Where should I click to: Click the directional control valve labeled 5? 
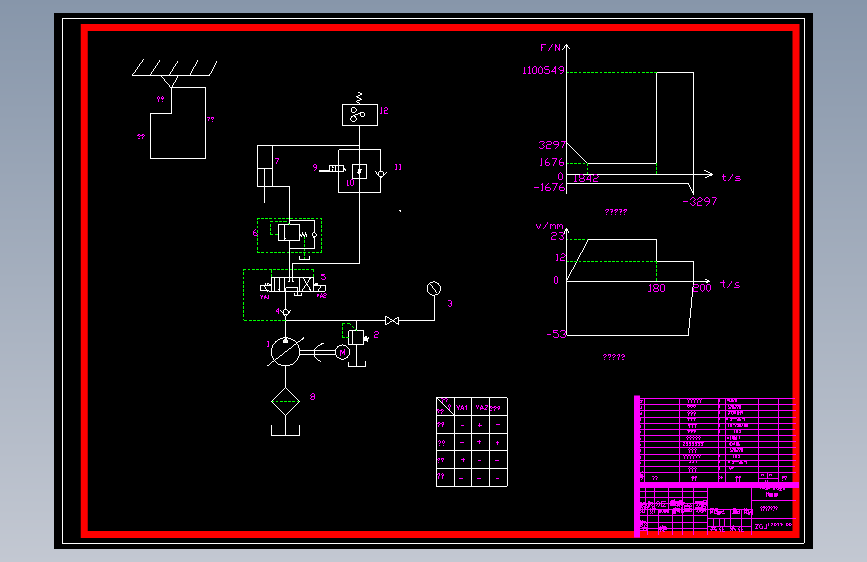(293, 285)
